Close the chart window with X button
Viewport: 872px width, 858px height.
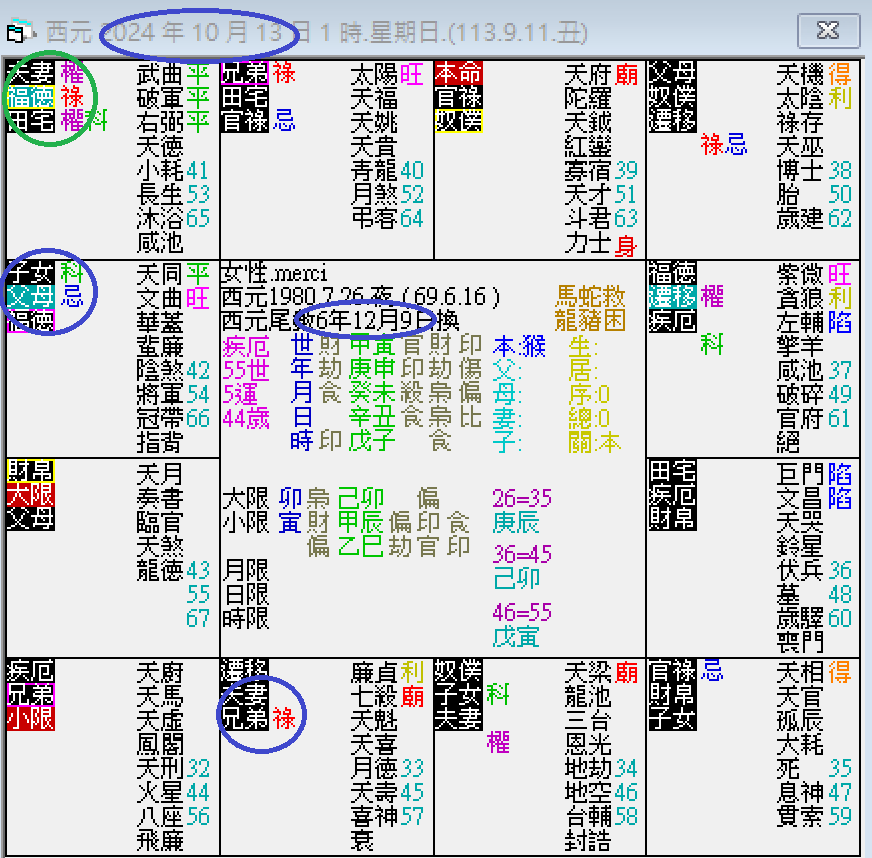click(828, 31)
